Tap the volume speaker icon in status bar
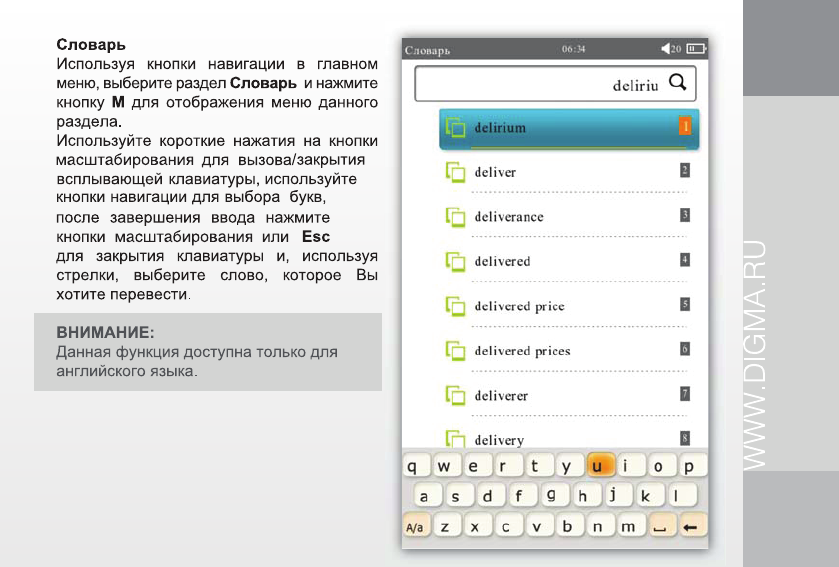839x567 pixels. coord(666,49)
